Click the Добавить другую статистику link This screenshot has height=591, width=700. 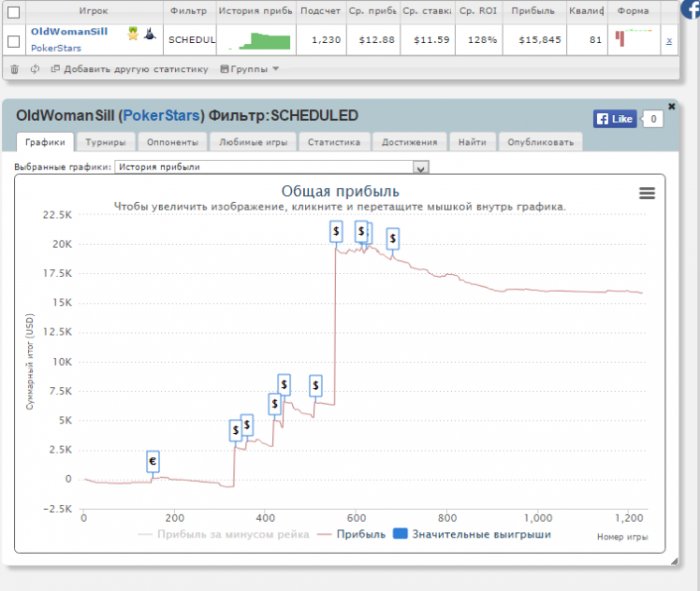click(130, 69)
